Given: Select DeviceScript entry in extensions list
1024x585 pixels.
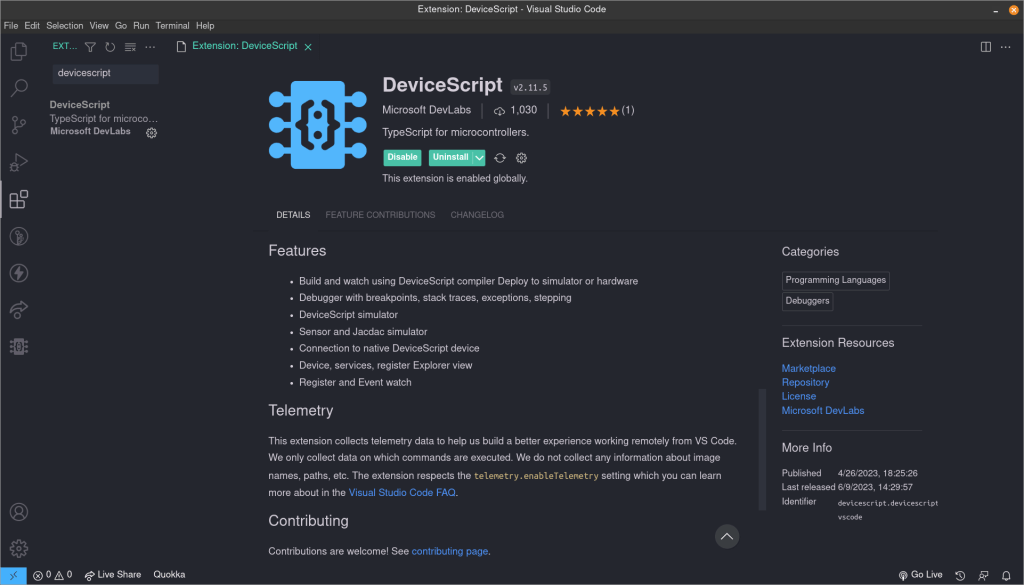Looking at the screenshot, I should tap(104, 118).
